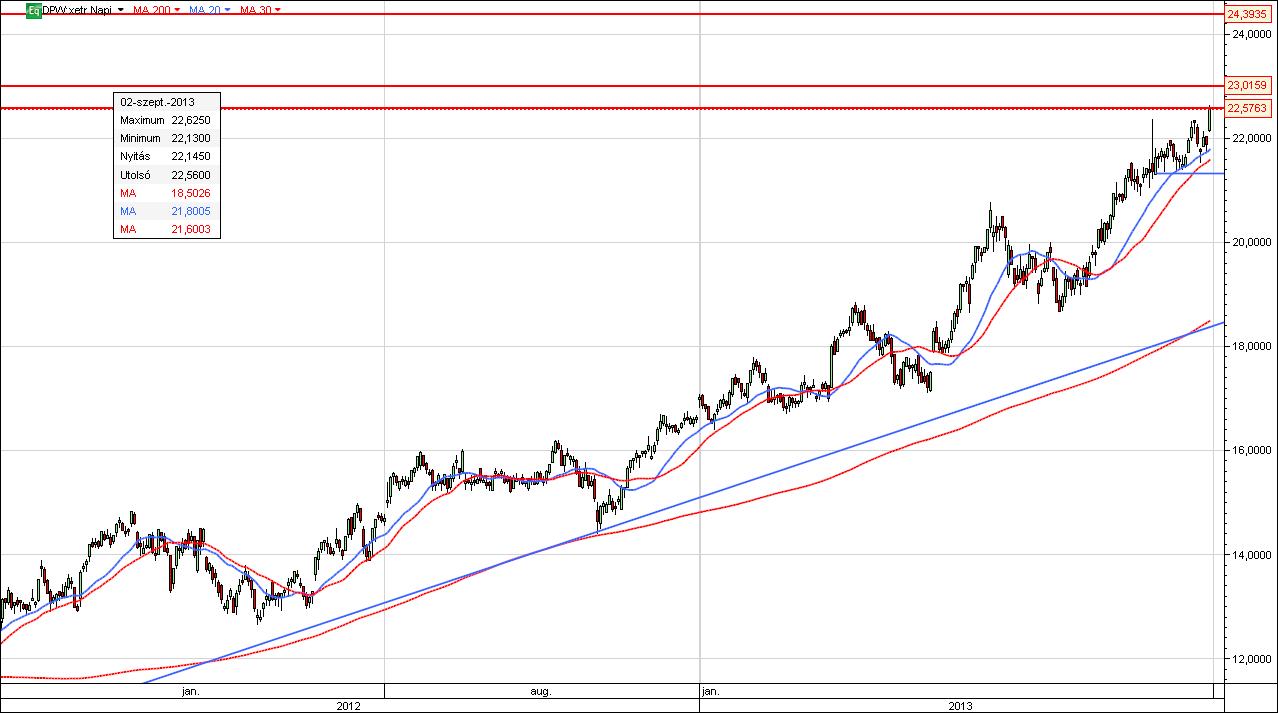Click the 02-szept.-2013 date header in the data box
The height and width of the screenshot is (713, 1278).
(x=166, y=102)
